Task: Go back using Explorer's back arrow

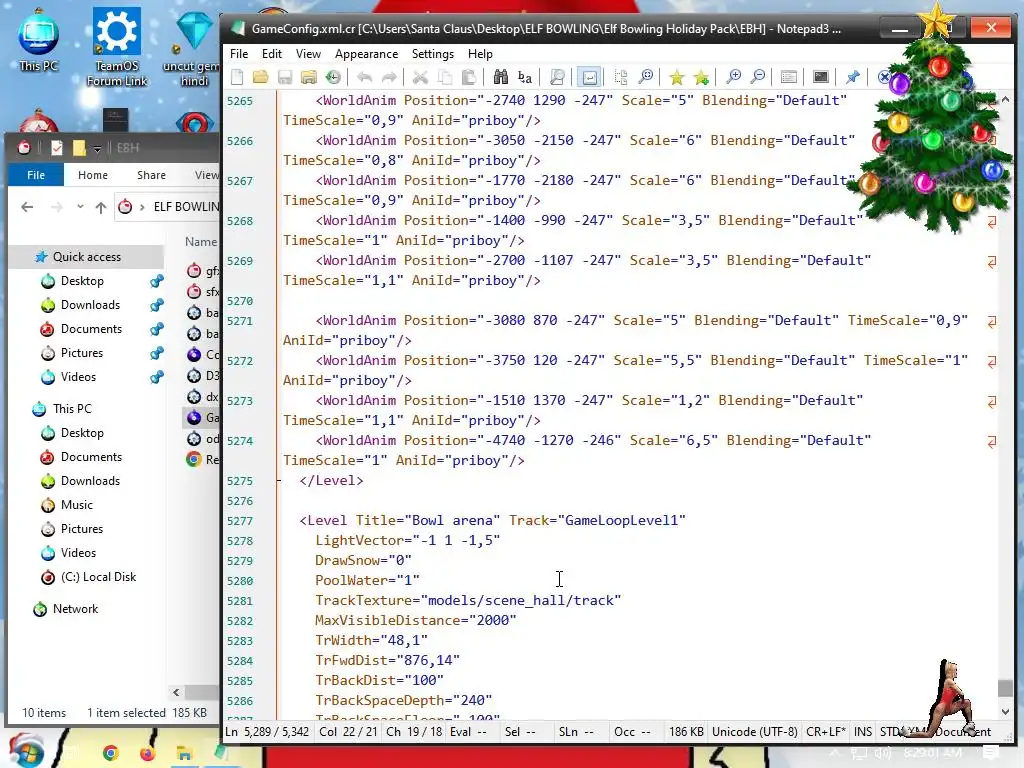Action: [27, 207]
